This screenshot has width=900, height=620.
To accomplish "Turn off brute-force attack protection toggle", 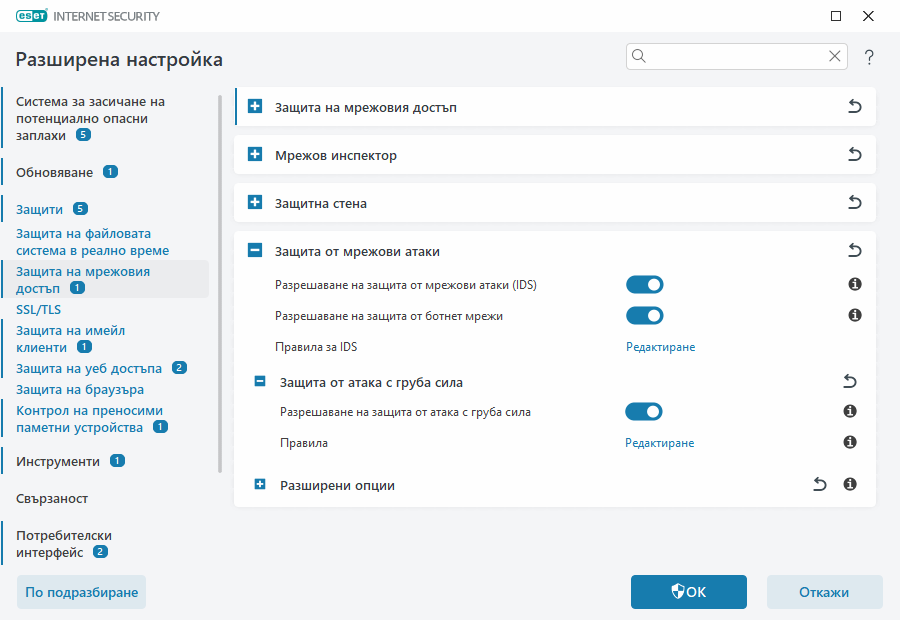I will click(644, 411).
